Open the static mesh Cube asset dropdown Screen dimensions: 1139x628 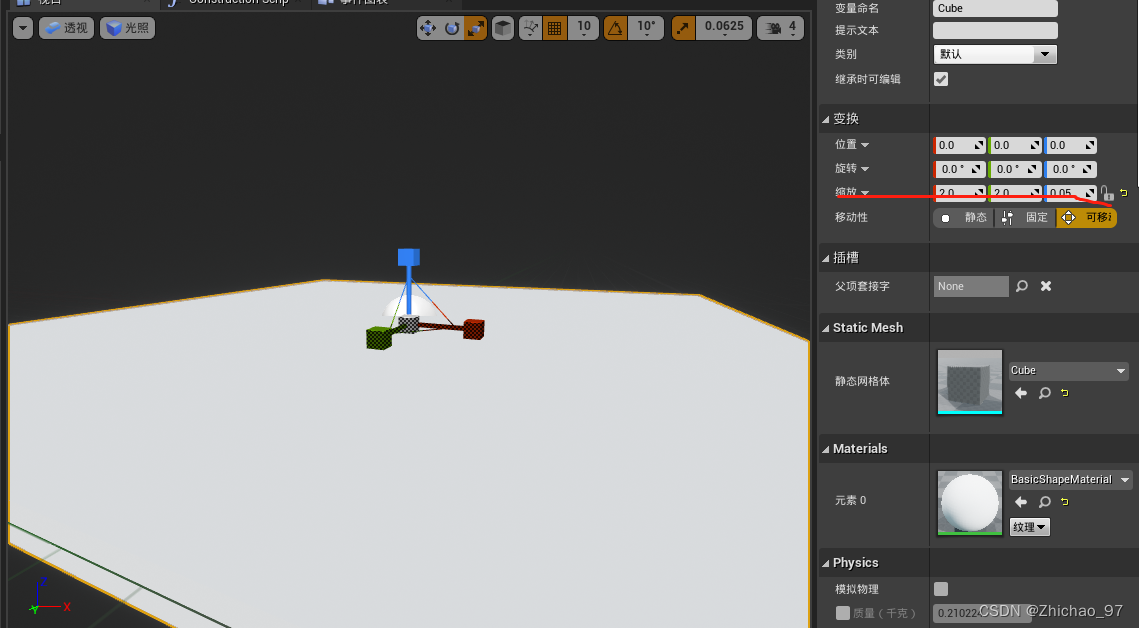[1069, 371]
